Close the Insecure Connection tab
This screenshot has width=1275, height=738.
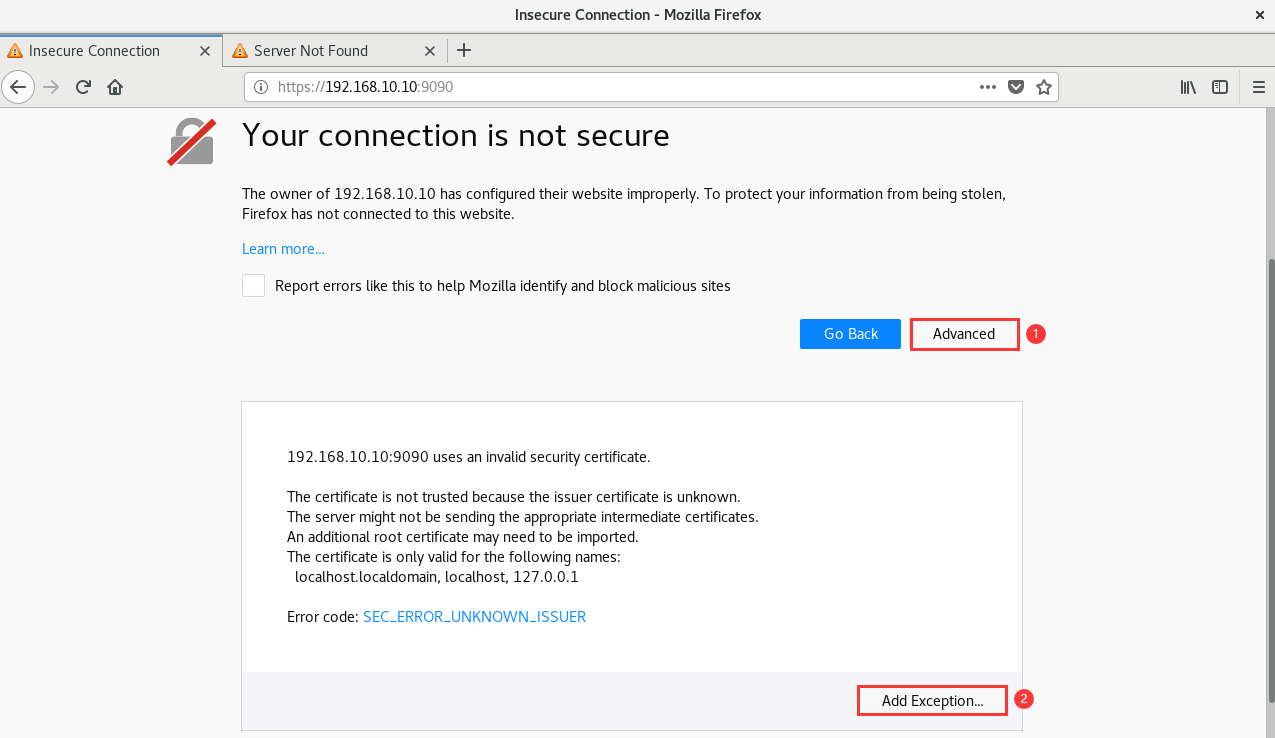click(205, 51)
